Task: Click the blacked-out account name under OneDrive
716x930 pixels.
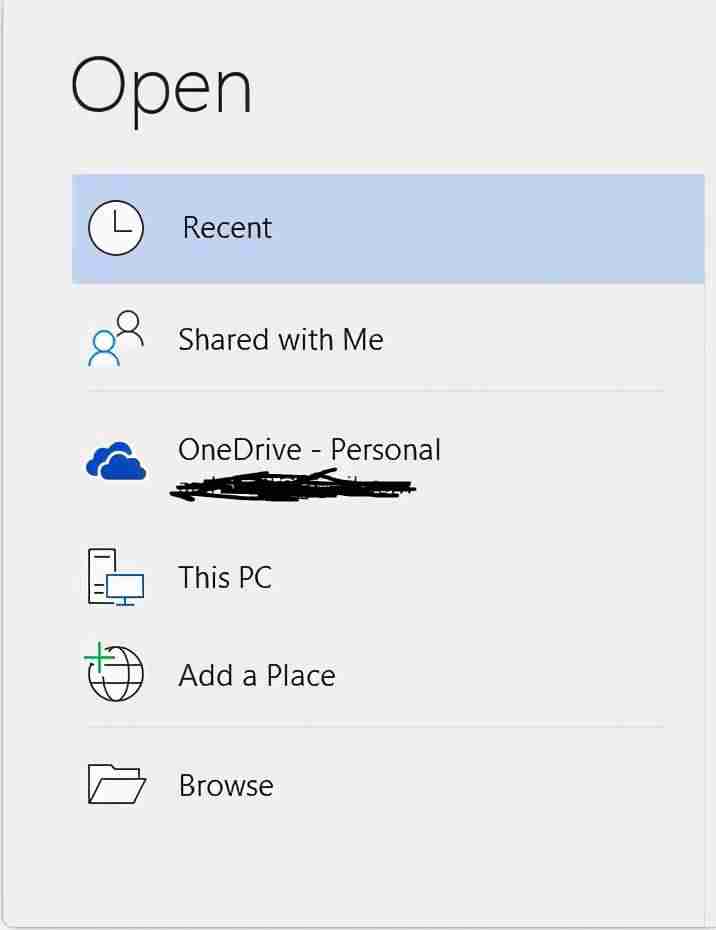Action: click(x=293, y=485)
